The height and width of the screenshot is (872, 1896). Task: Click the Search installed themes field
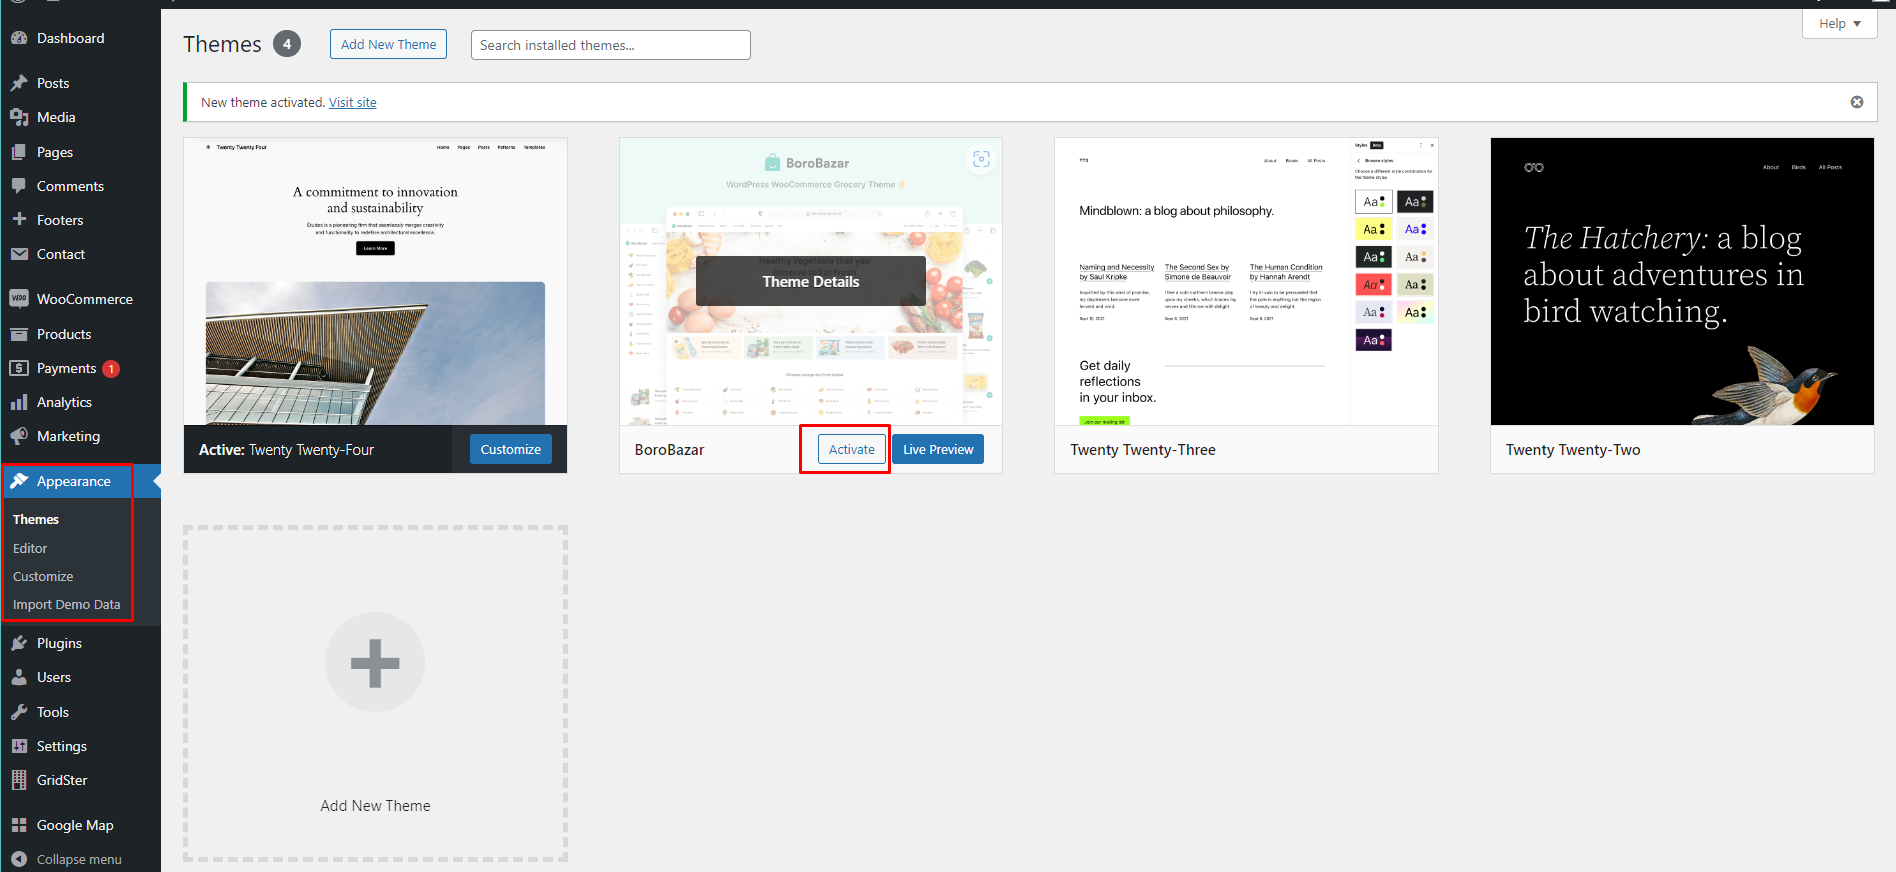[611, 45]
